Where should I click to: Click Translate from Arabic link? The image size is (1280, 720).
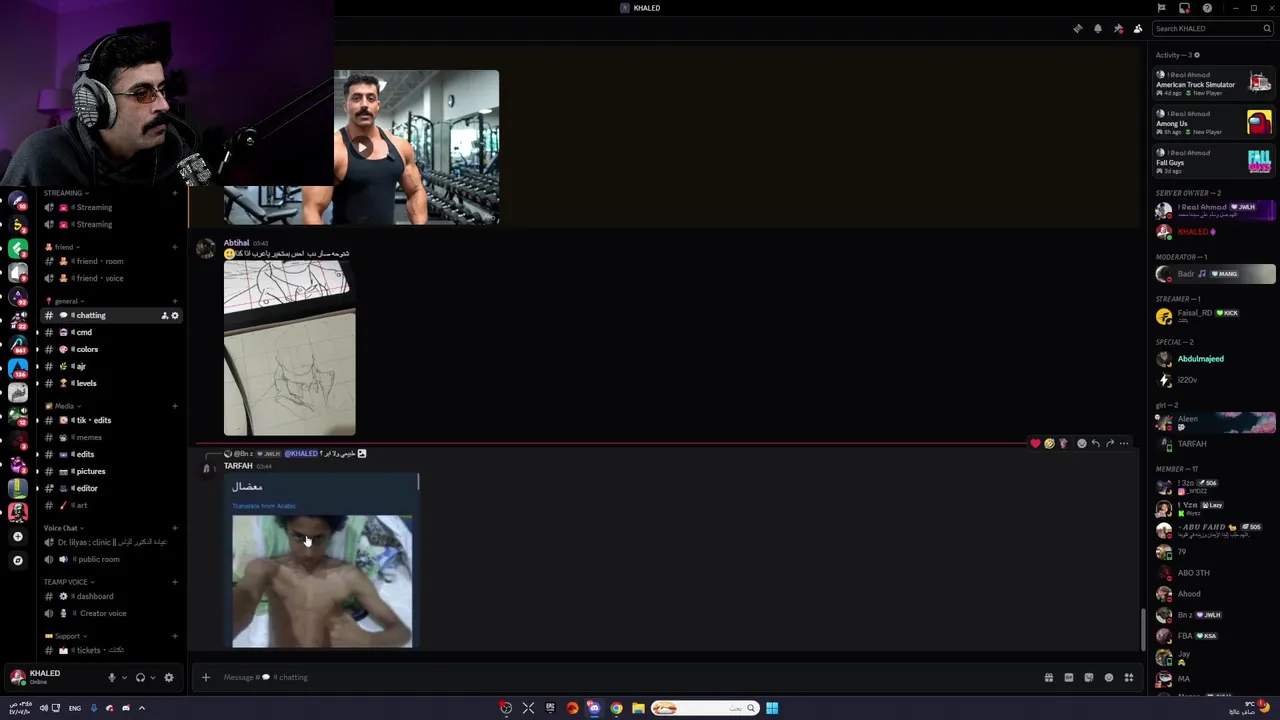(264, 506)
